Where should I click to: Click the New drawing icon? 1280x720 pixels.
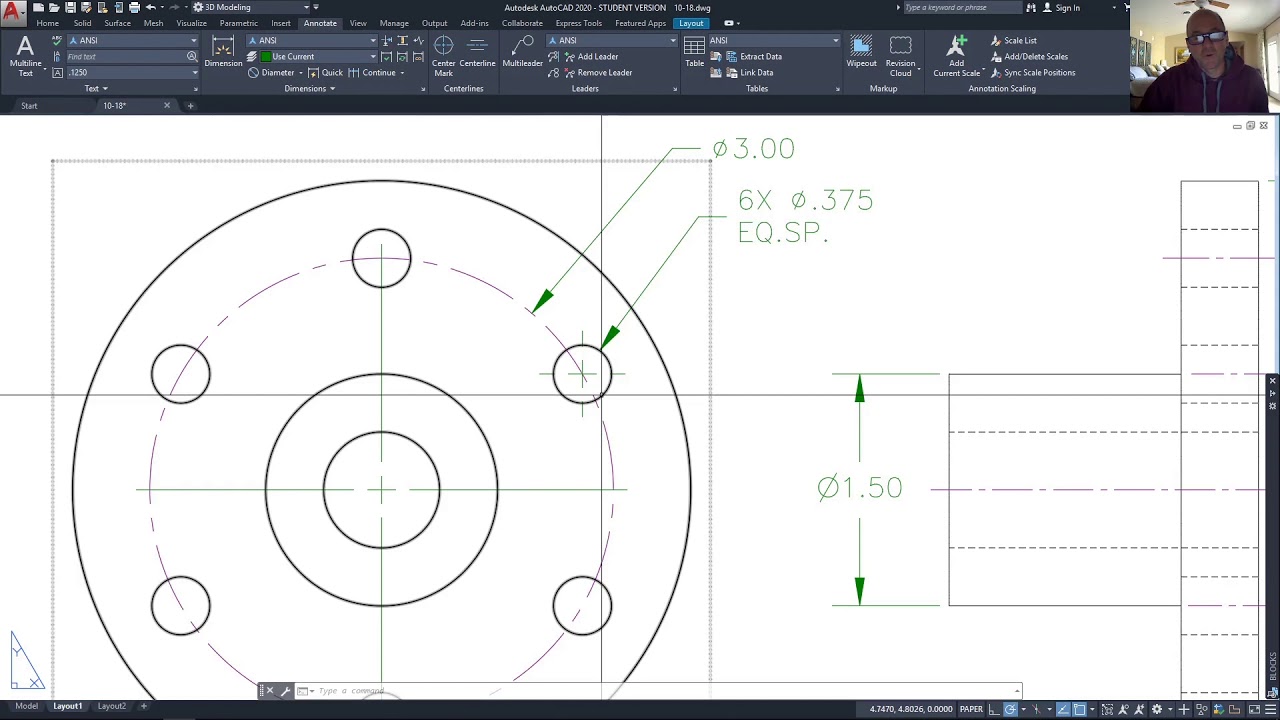(38, 7)
